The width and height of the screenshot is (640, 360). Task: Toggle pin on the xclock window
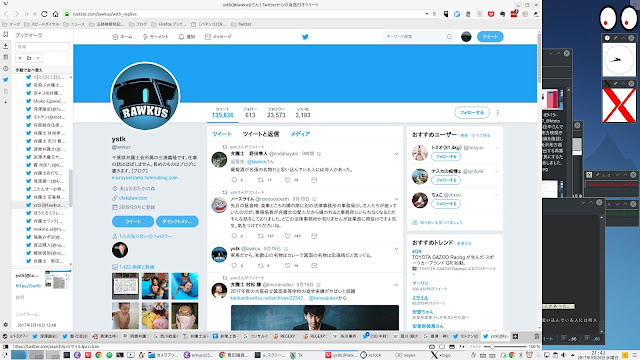pos(616,38)
